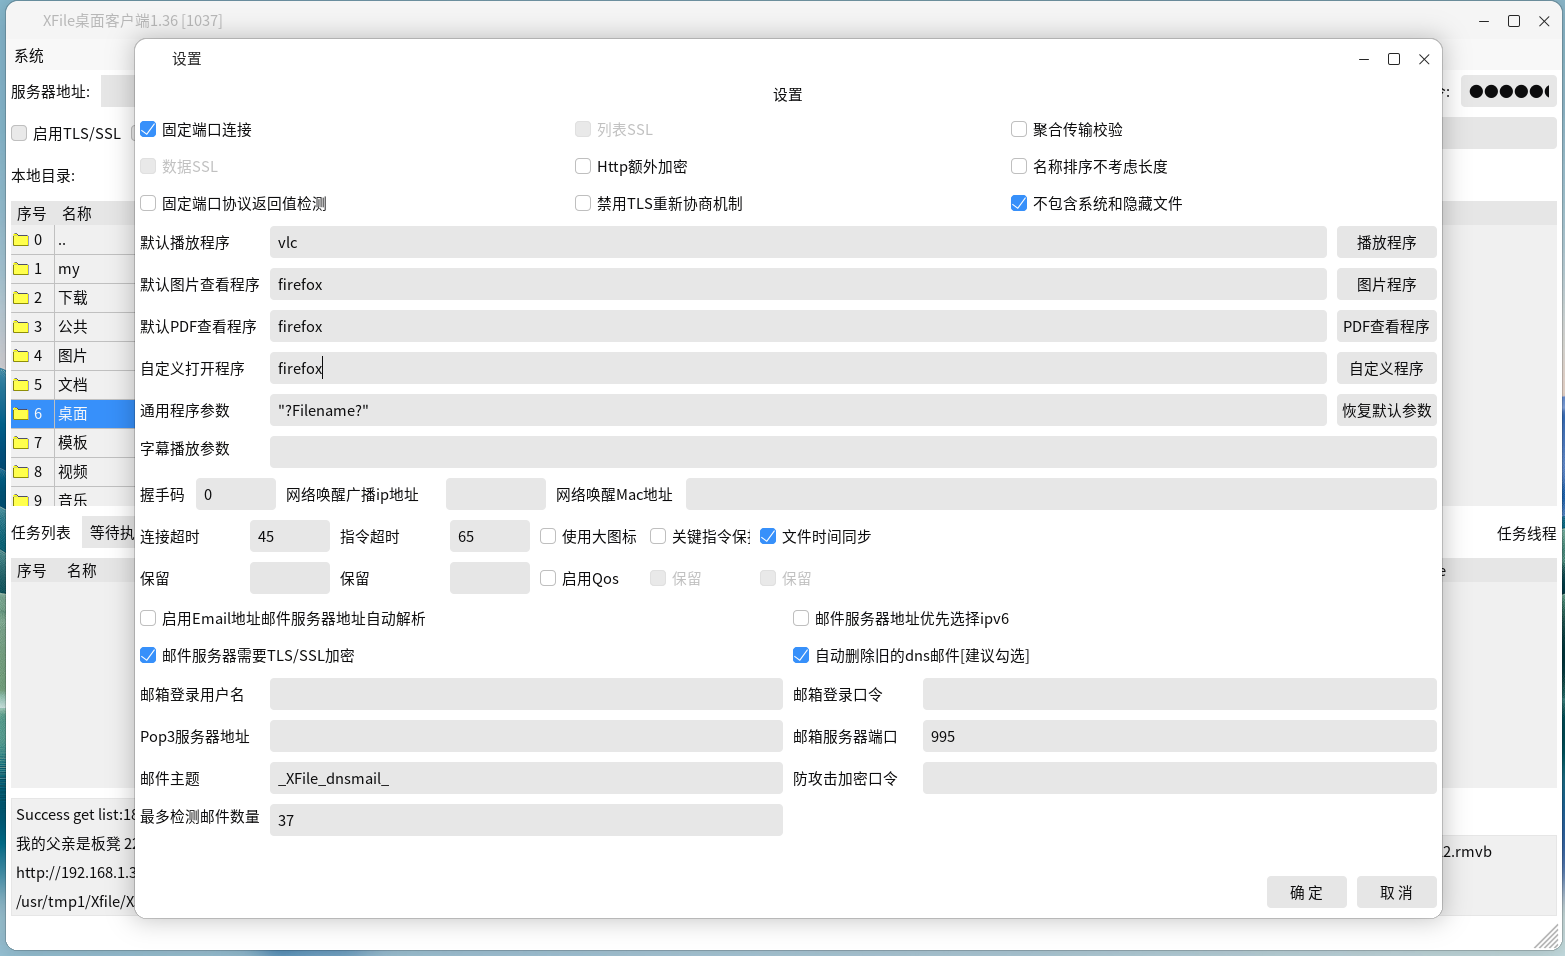
Task: Select the 图片 folder icon in list
Action: click(21, 355)
